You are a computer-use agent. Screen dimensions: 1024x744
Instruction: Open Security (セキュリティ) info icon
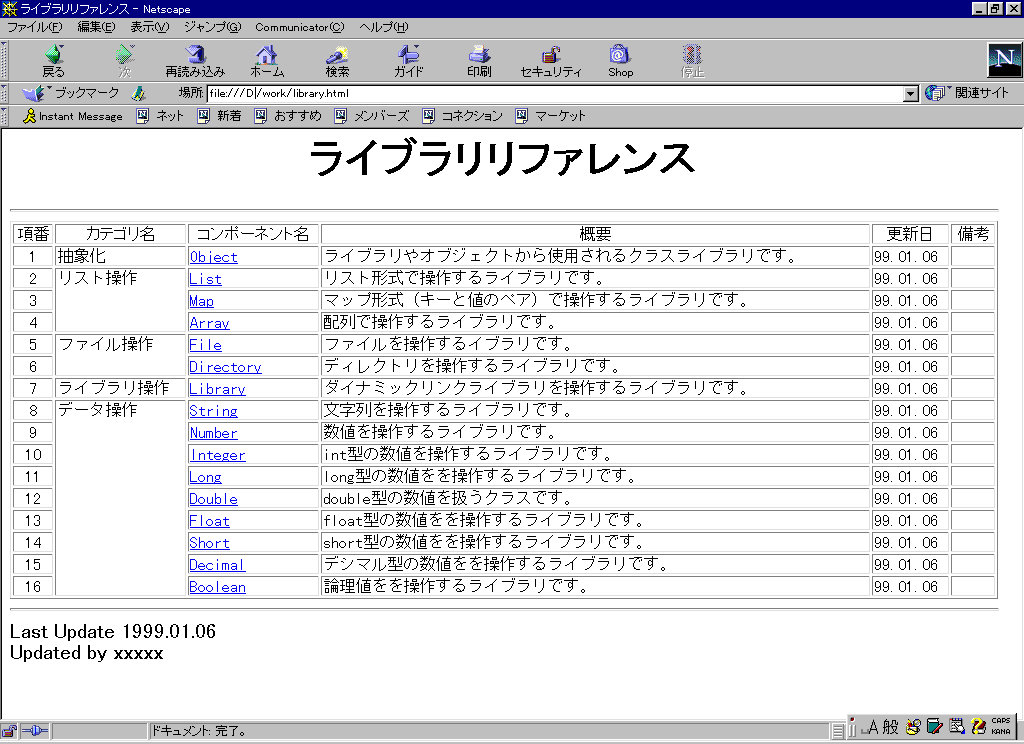tap(550, 59)
